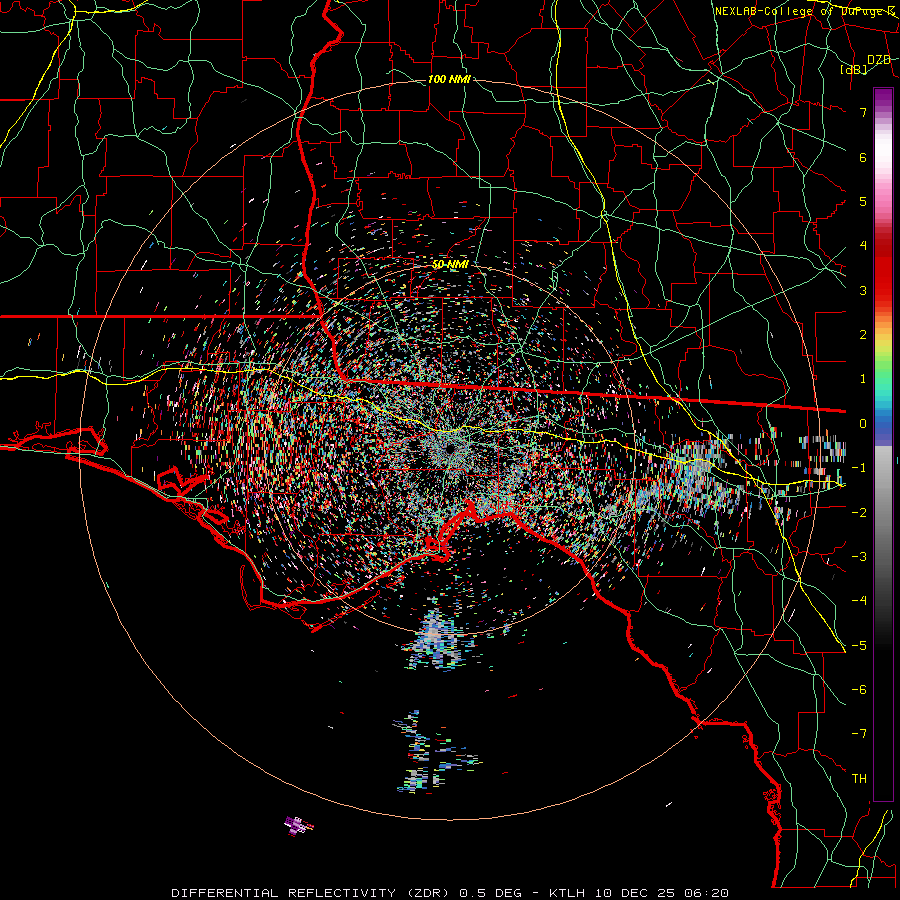This screenshot has width=900, height=900.
Task: Click the -4 value on the ZDR scale
Action: (859, 600)
